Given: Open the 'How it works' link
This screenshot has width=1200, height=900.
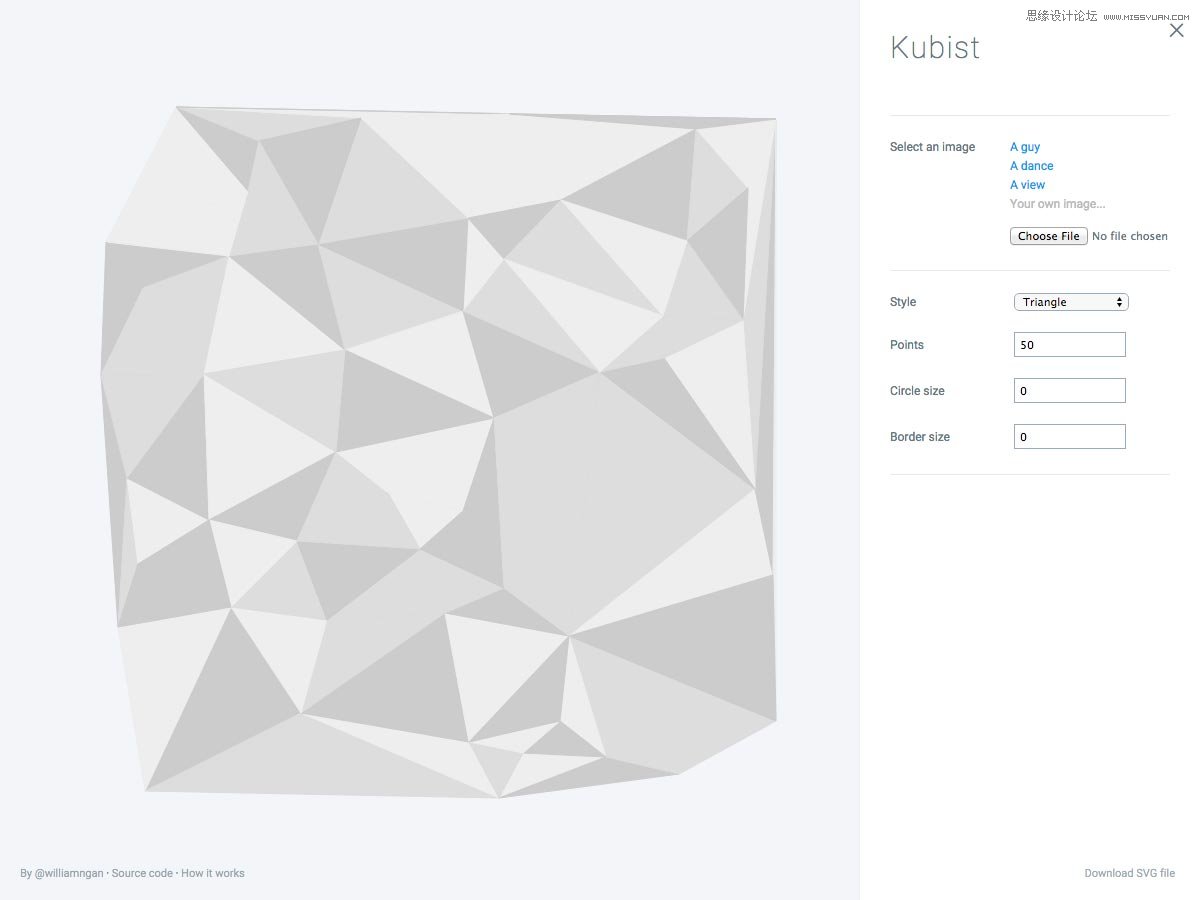Looking at the screenshot, I should click(x=212, y=873).
